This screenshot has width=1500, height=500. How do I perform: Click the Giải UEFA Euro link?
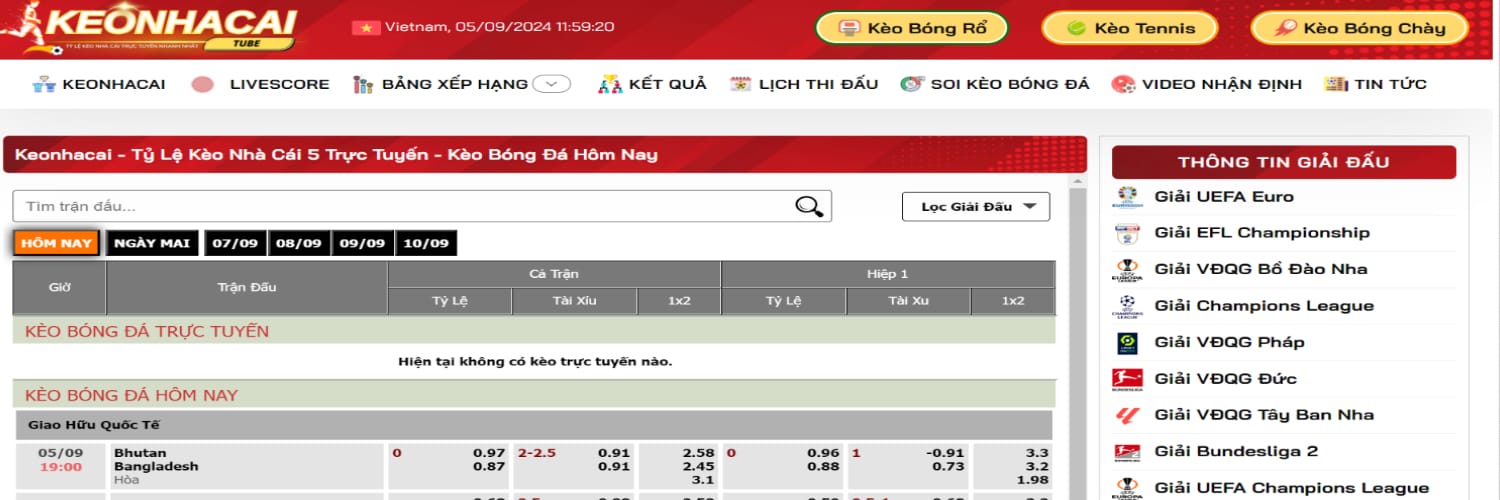pyautogui.click(x=1224, y=197)
